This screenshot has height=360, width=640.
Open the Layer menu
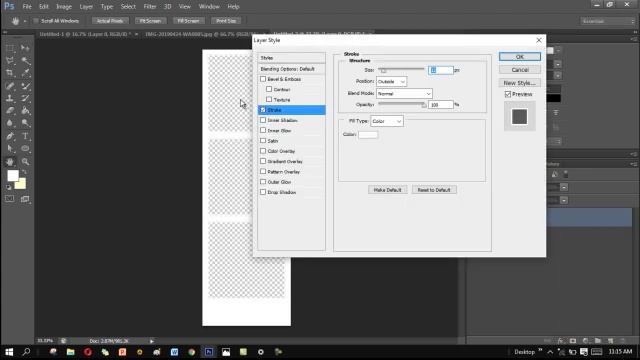(86, 7)
